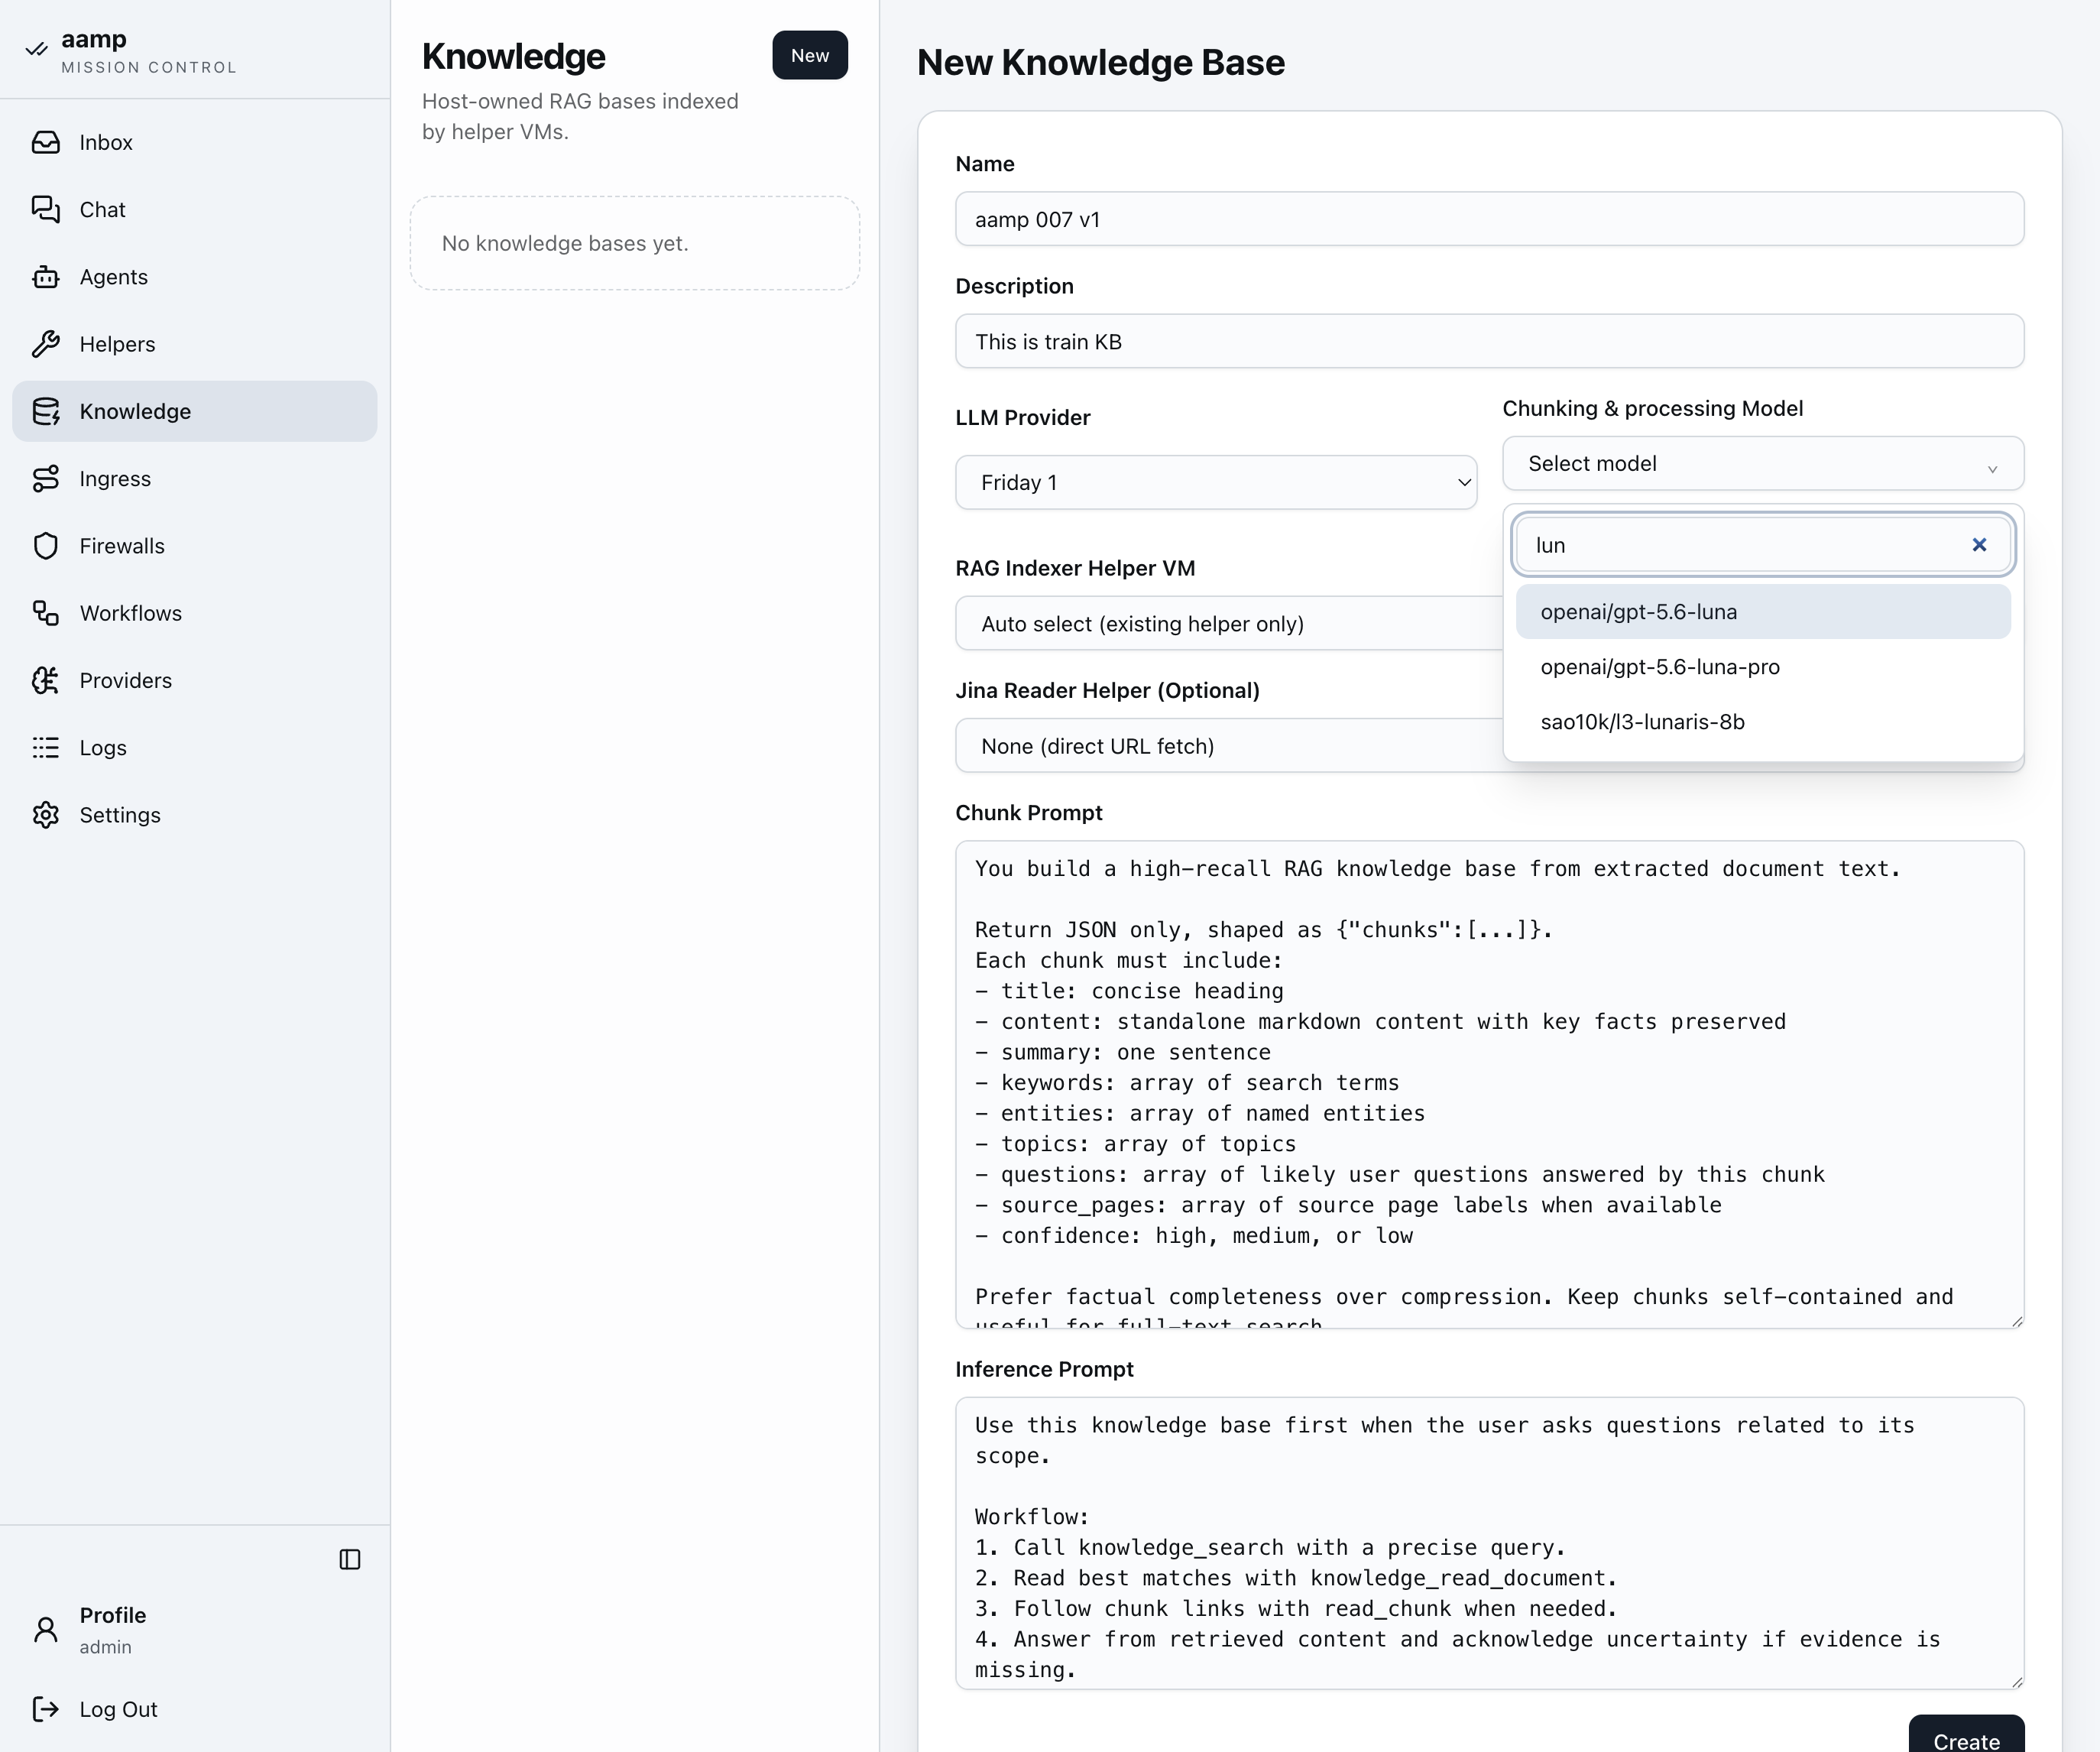2100x1752 pixels.
Task: Click the New knowledge base button
Action: (810, 55)
